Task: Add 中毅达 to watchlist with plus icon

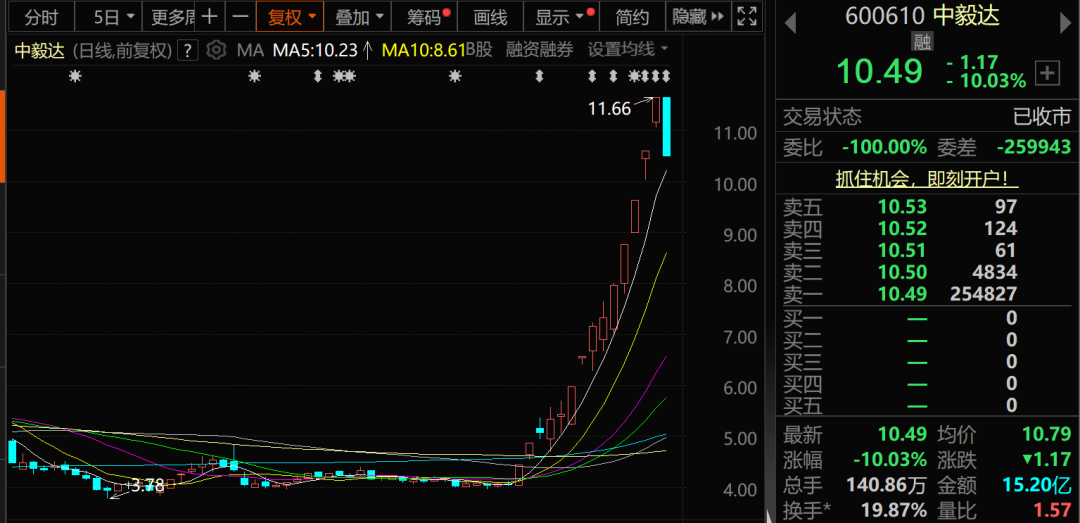Action: click(1048, 73)
